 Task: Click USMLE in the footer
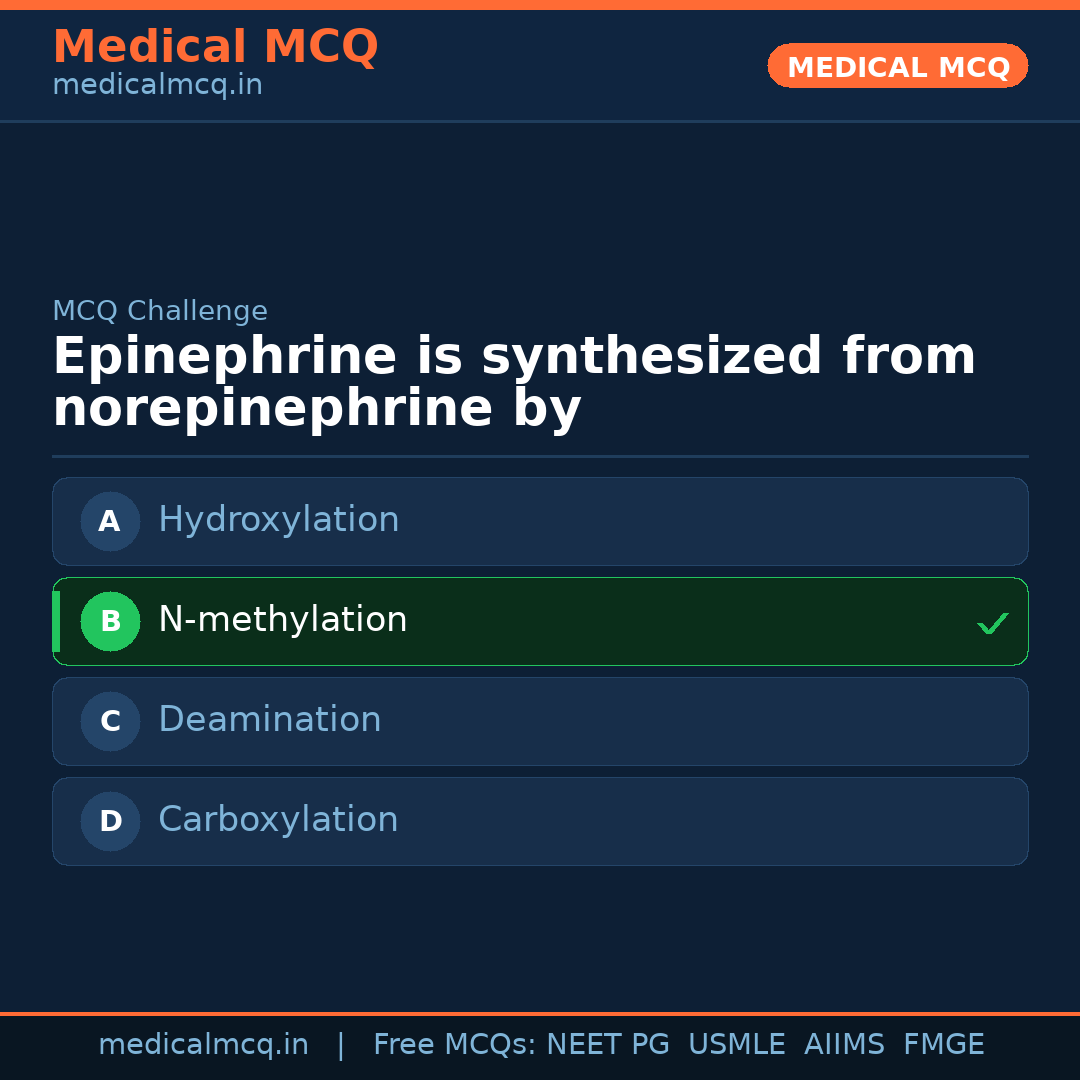736,1045
